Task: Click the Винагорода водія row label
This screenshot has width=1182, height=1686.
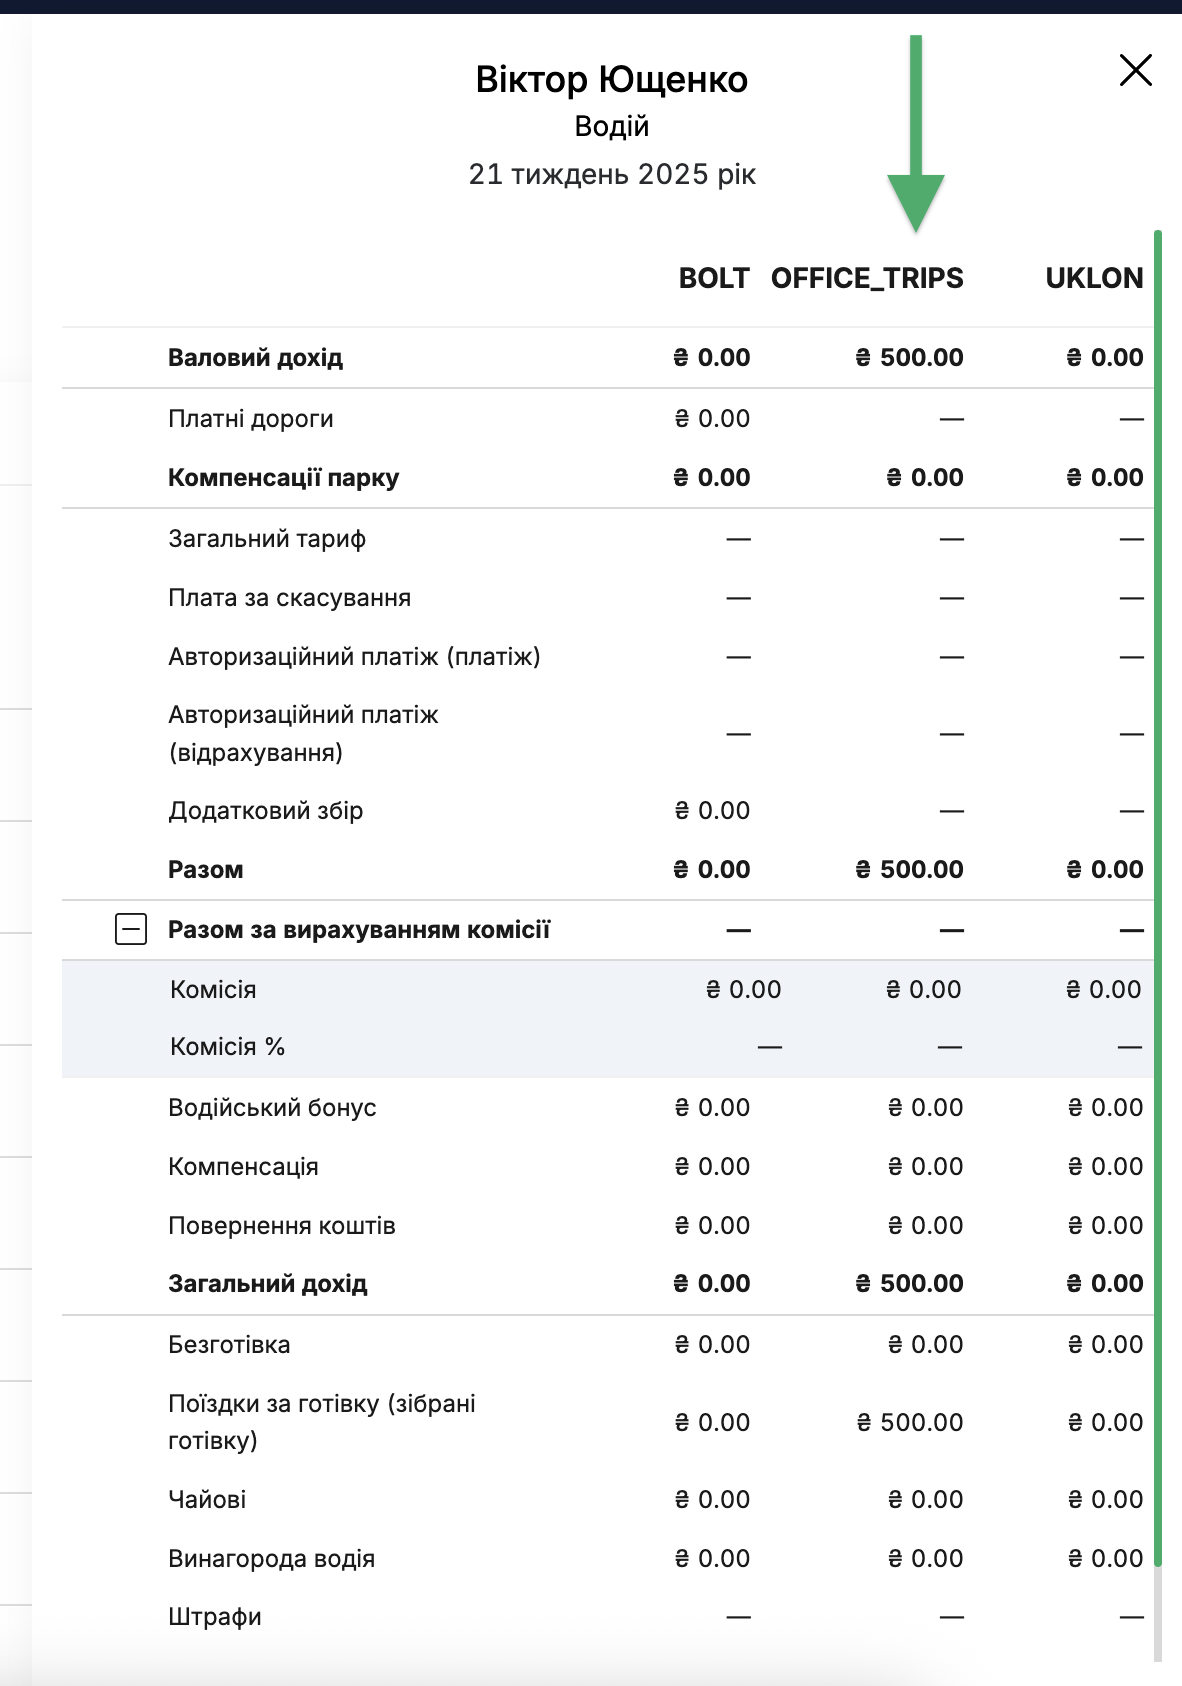Action: tap(272, 1559)
